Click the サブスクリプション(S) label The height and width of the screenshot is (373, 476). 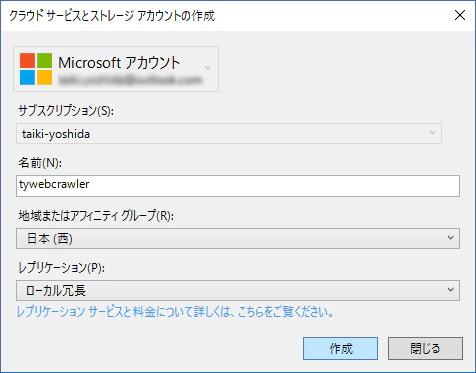[66, 110]
